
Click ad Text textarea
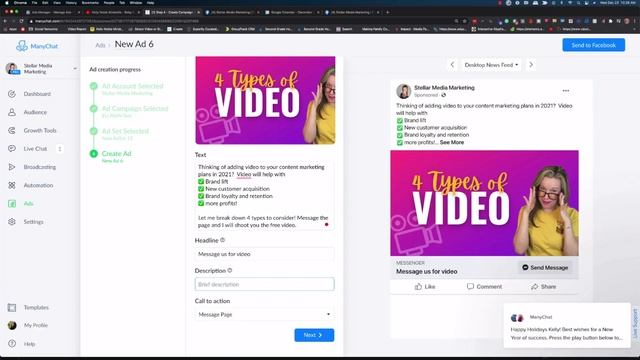pyautogui.click(x=264, y=196)
